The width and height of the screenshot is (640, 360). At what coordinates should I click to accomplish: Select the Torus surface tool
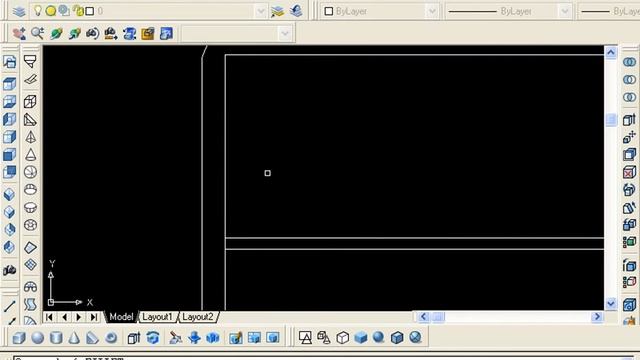(x=30, y=225)
